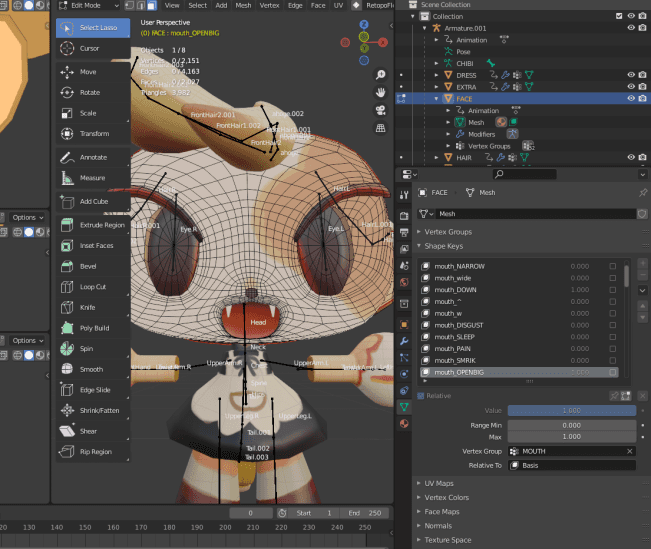
Task: Toggle Collection exclude checkbox
Action: (619, 16)
